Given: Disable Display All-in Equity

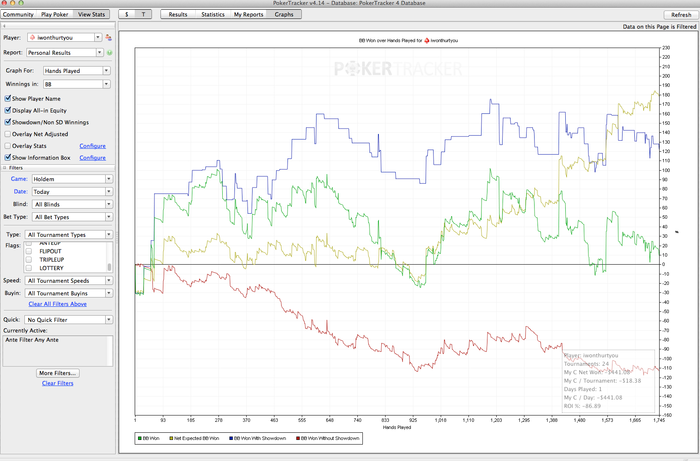Looking at the screenshot, I should click(x=8, y=110).
